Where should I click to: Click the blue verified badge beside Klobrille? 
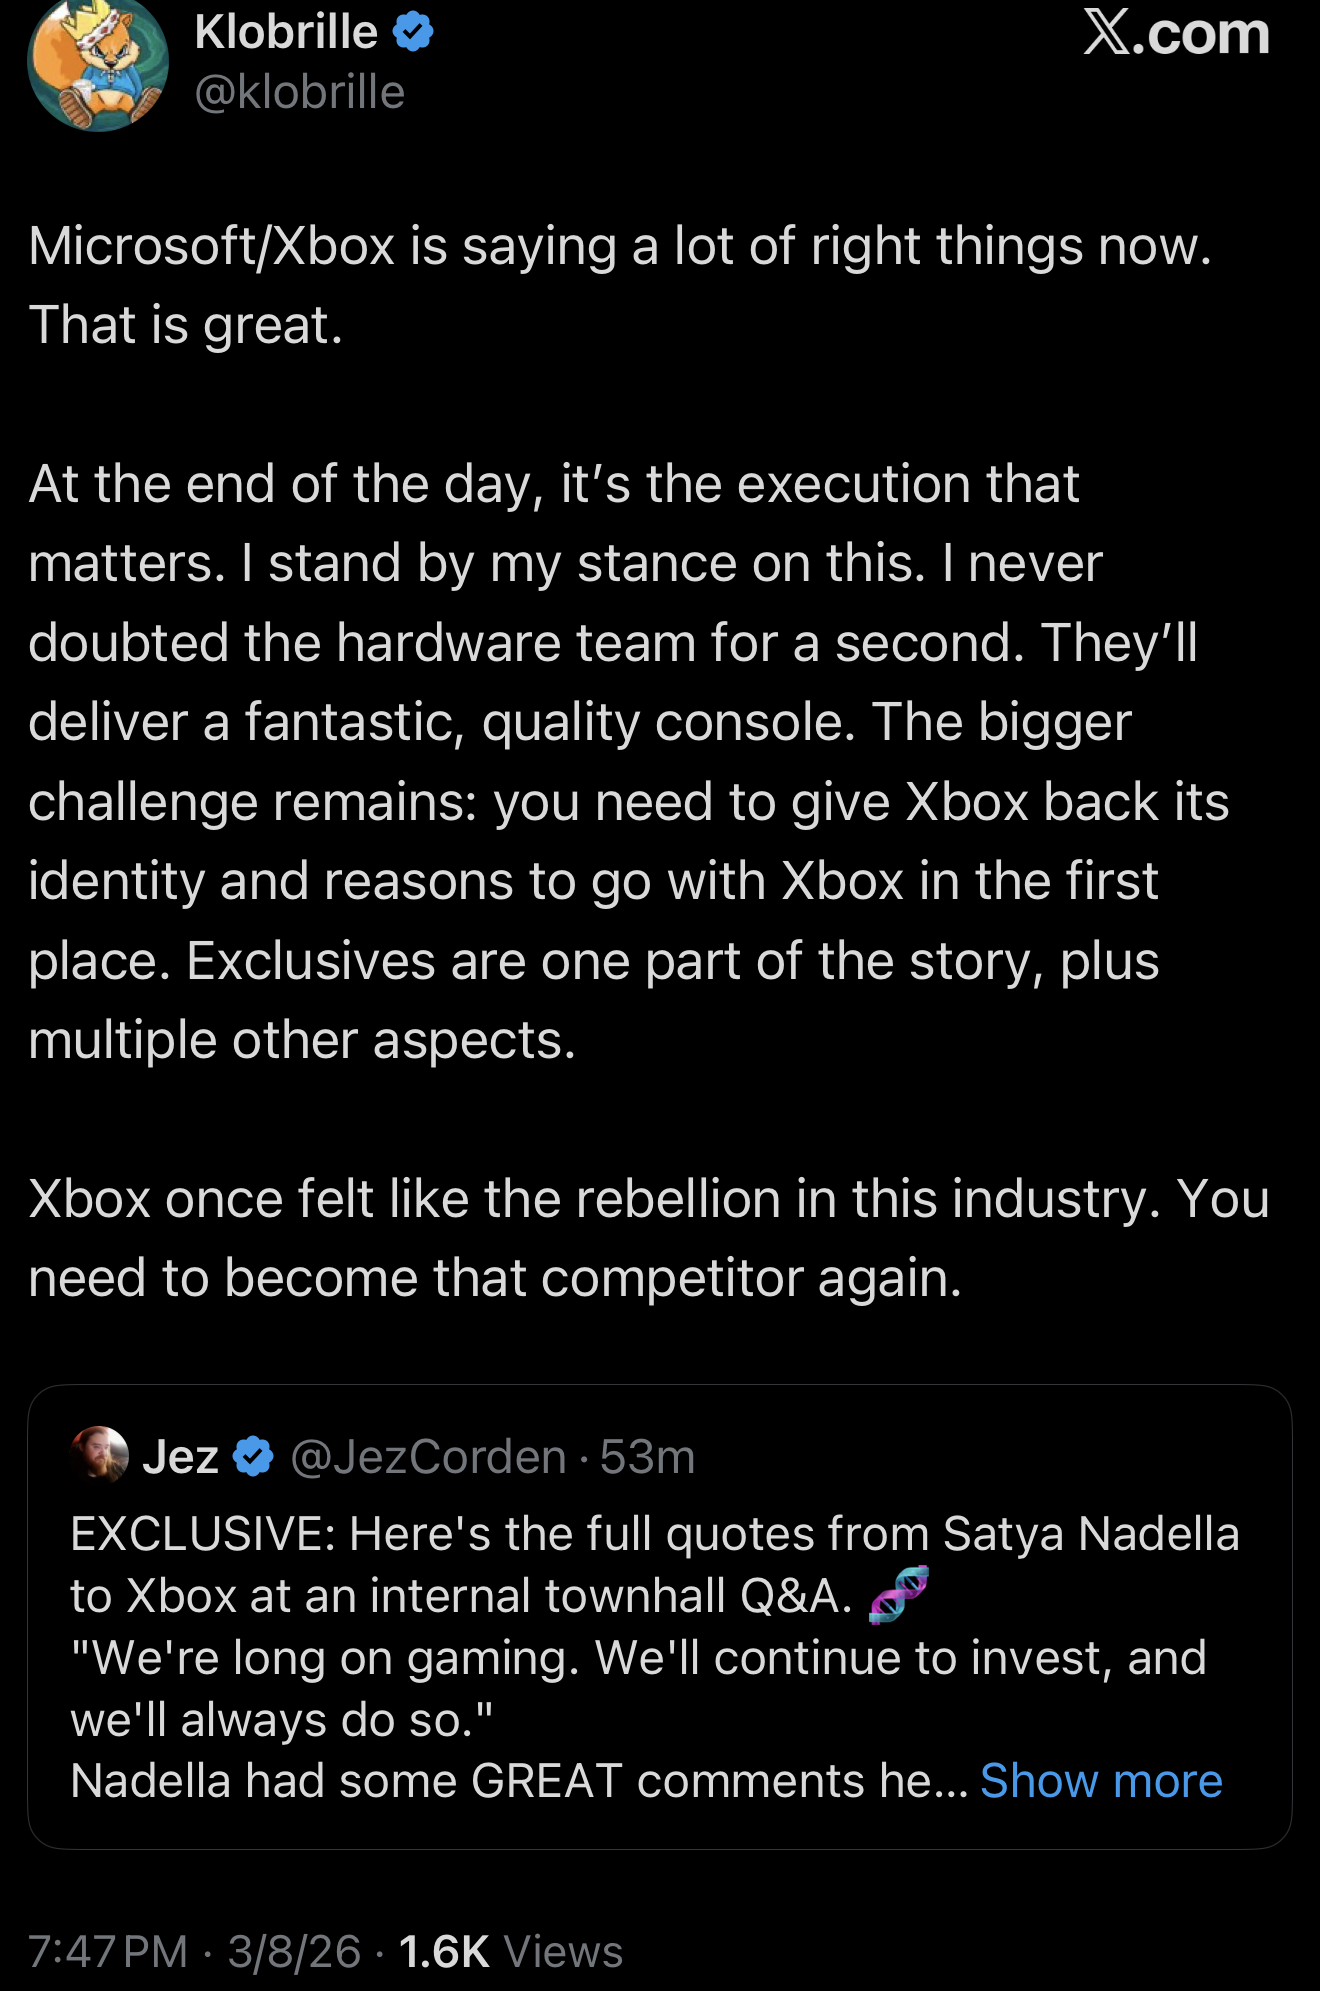tap(412, 32)
